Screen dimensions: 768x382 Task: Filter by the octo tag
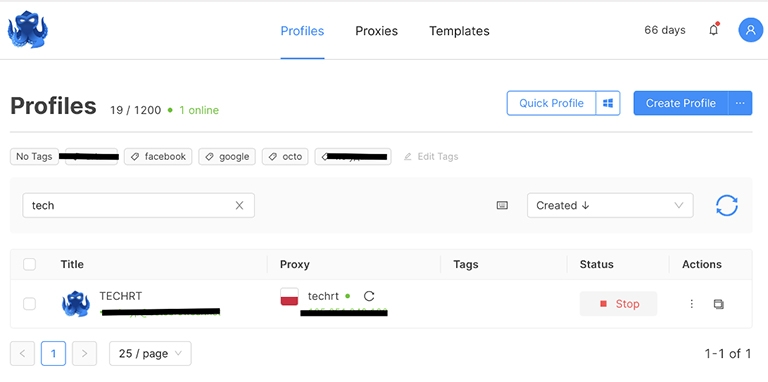point(285,157)
